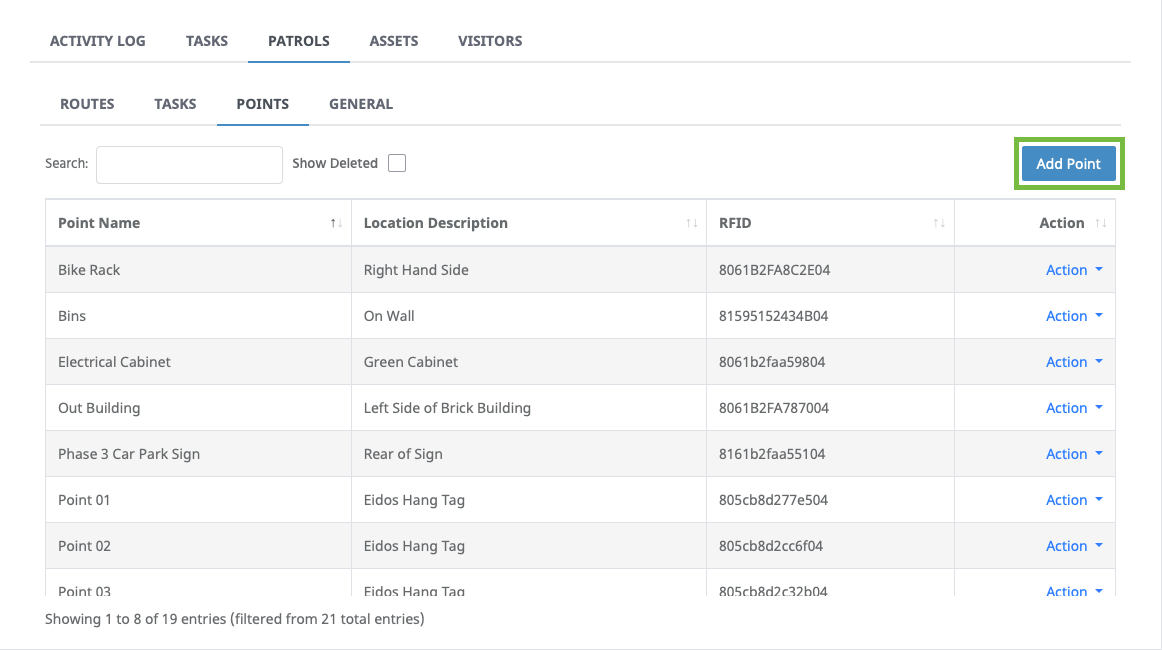Click the Action link on Point 03 row
This screenshot has height=650, width=1162.
1074,591
